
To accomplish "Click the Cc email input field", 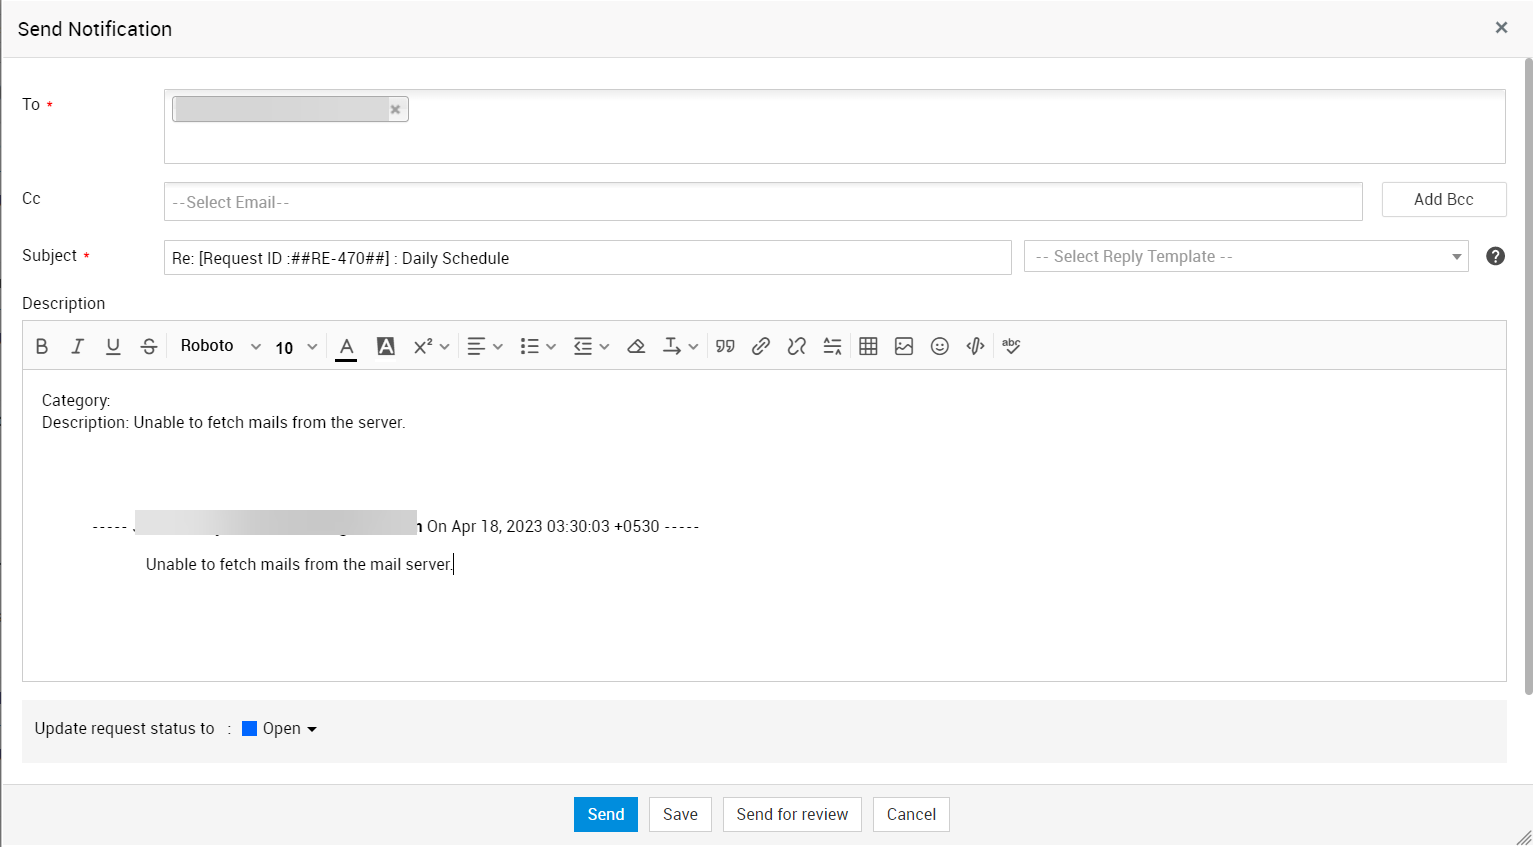I will (x=762, y=202).
